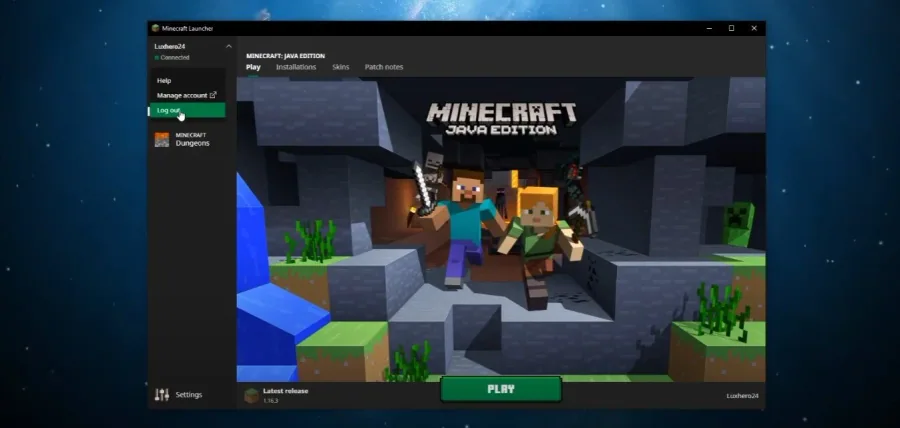Screen dimensions: 900x428
Task: Switch to the Skins tab
Action: pyautogui.click(x=340, y=67)
